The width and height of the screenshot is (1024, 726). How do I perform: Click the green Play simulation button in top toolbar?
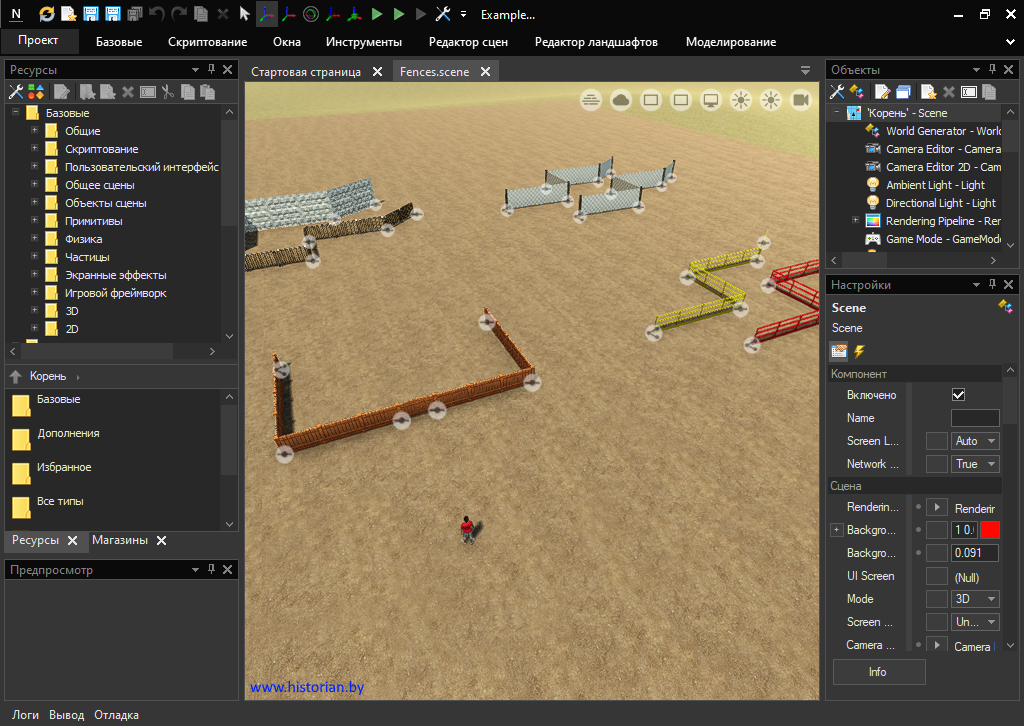(x=377, y=14)
